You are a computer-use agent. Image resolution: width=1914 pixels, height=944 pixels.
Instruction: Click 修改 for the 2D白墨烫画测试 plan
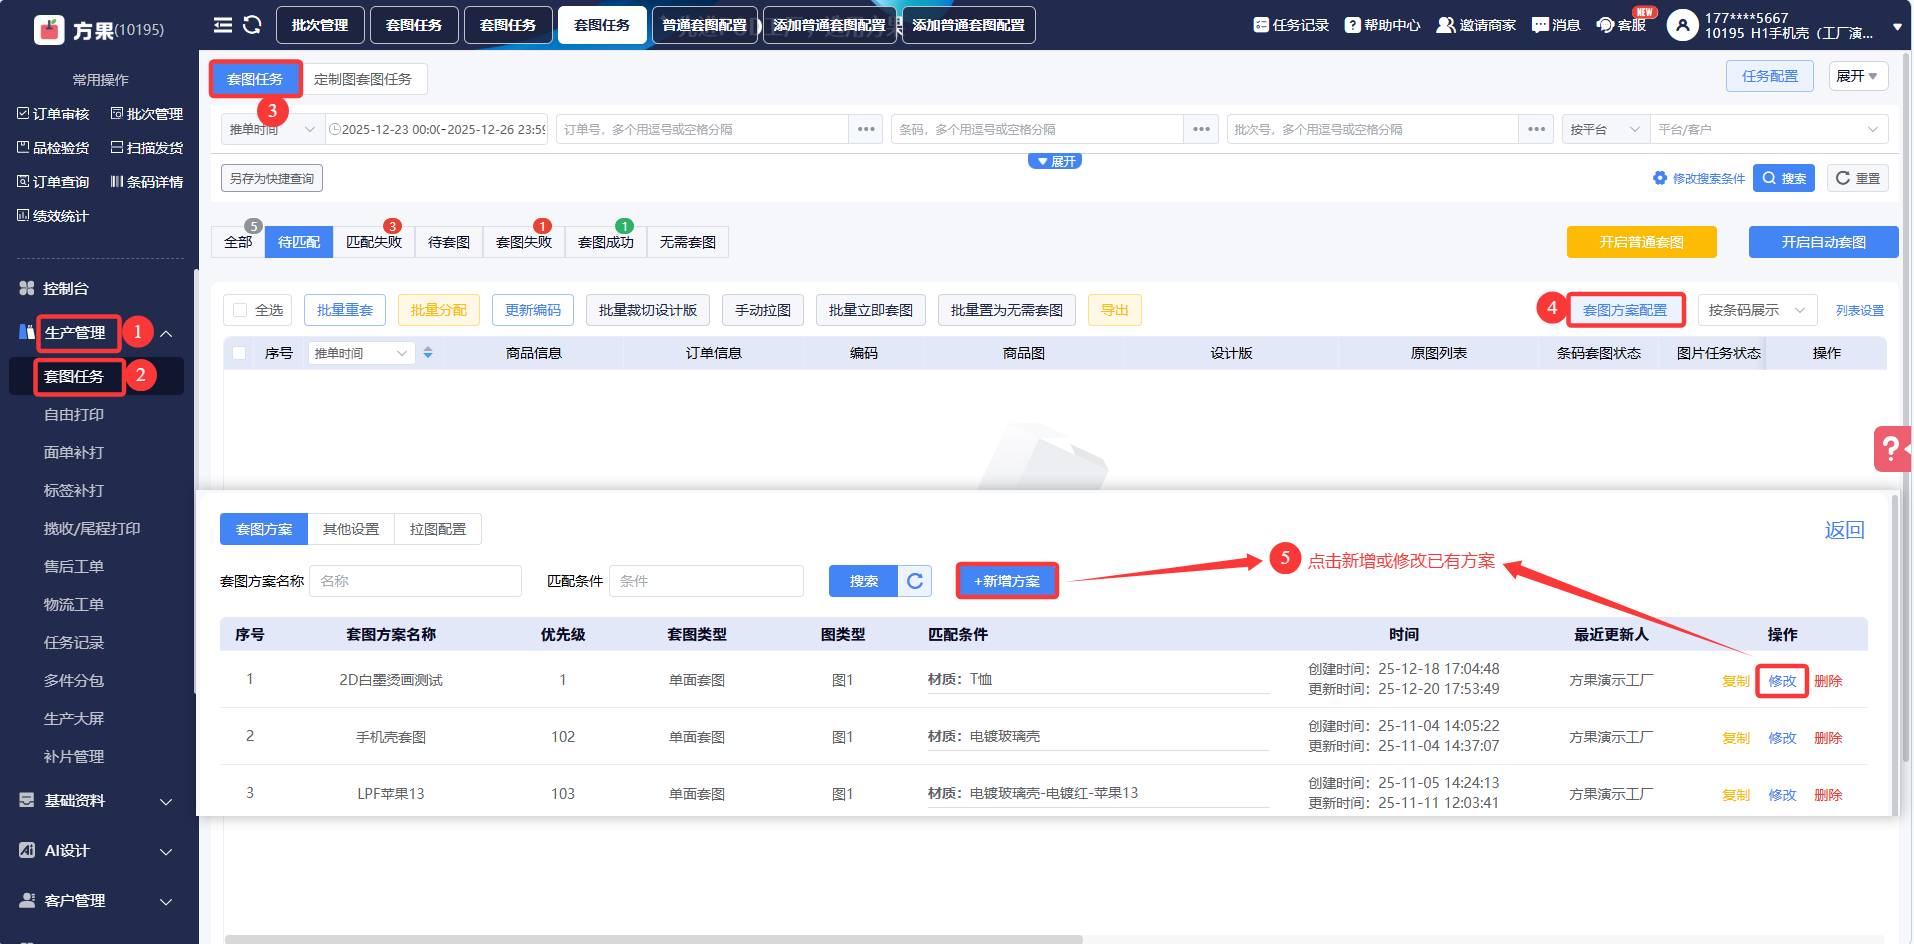coord(1782,681)
